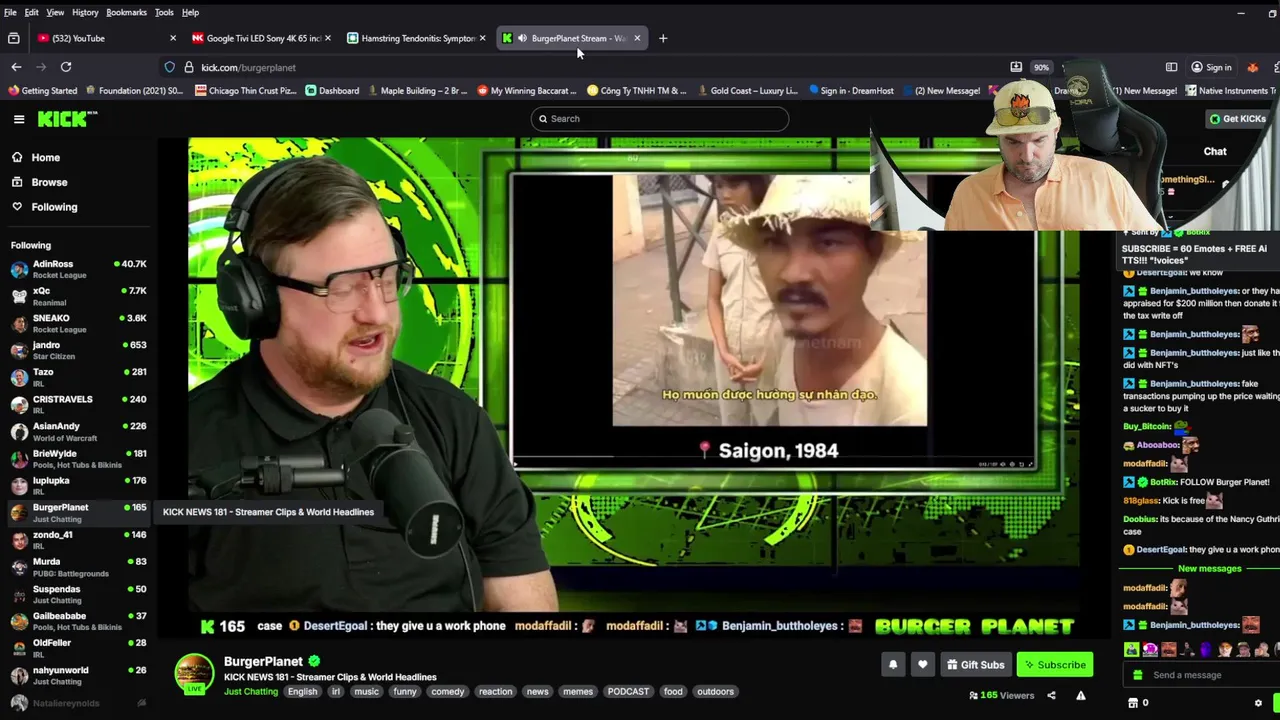Screen dimensions: 1280x720
Task: Reload the page with refresh icon
Action: 66,67
